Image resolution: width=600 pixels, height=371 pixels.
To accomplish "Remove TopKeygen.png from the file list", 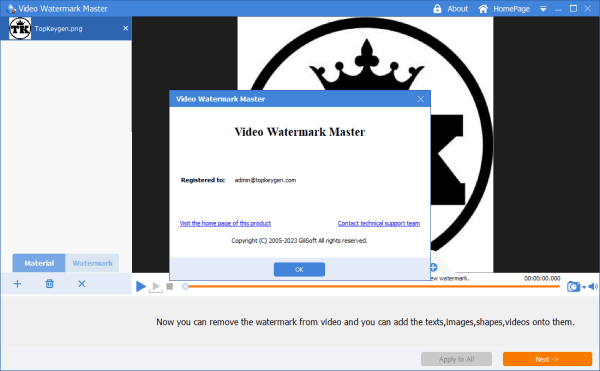I will (x=126, y=28).
